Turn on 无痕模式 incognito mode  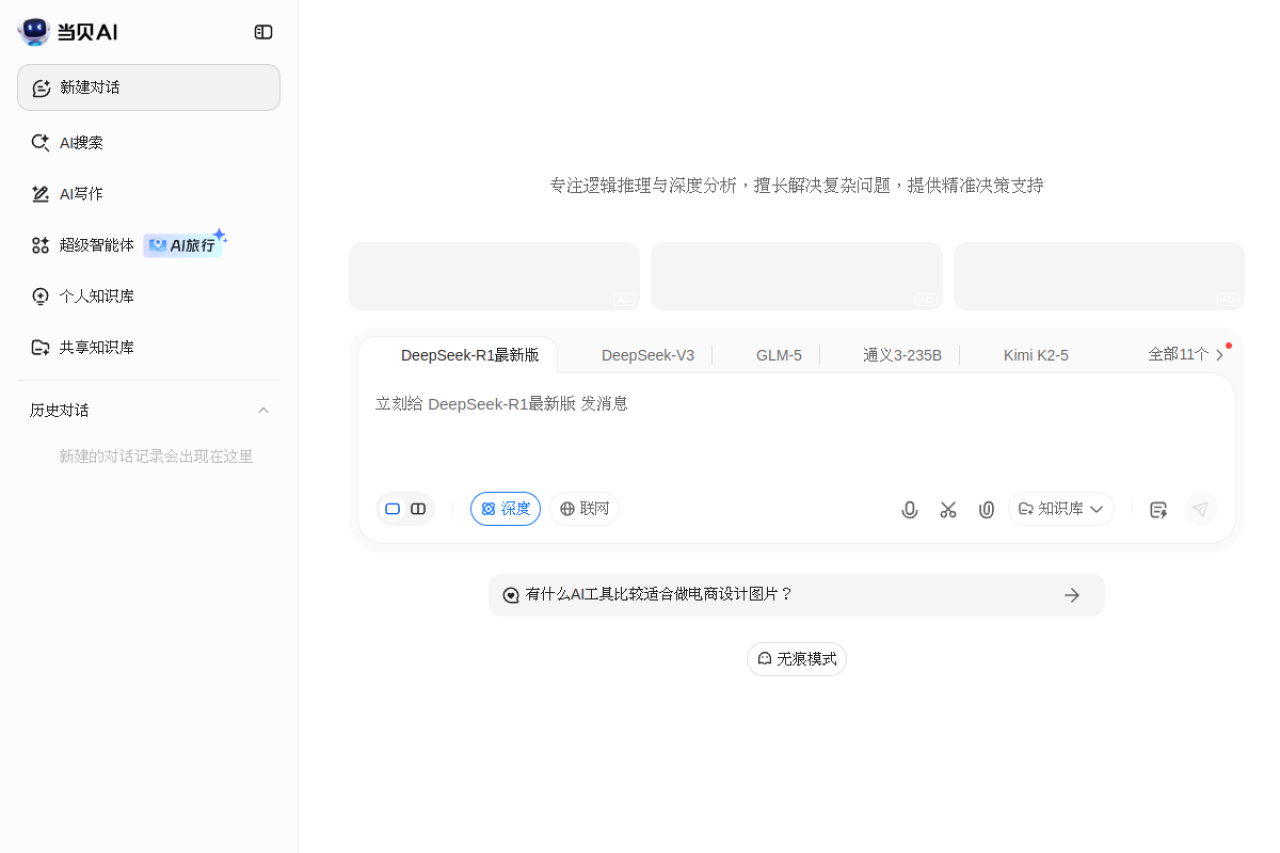click(x=796, y=659)
